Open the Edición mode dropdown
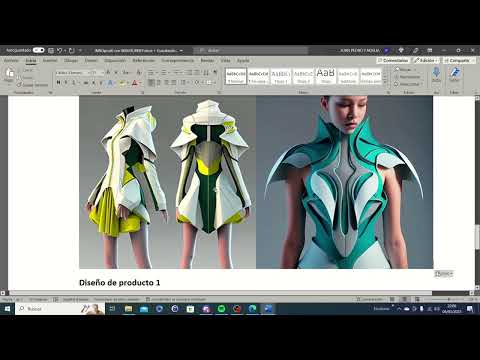This screenshot has width=480, height=360. click(x=426, y=60)
